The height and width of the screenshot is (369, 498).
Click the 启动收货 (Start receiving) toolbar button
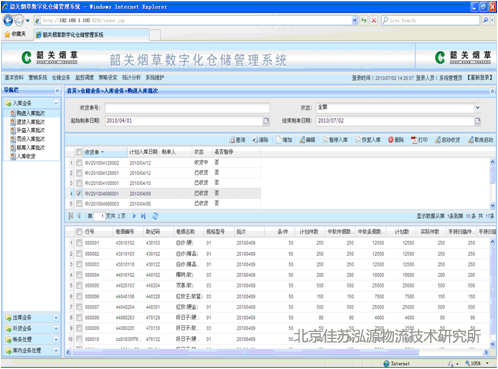[x=447, y=140]
